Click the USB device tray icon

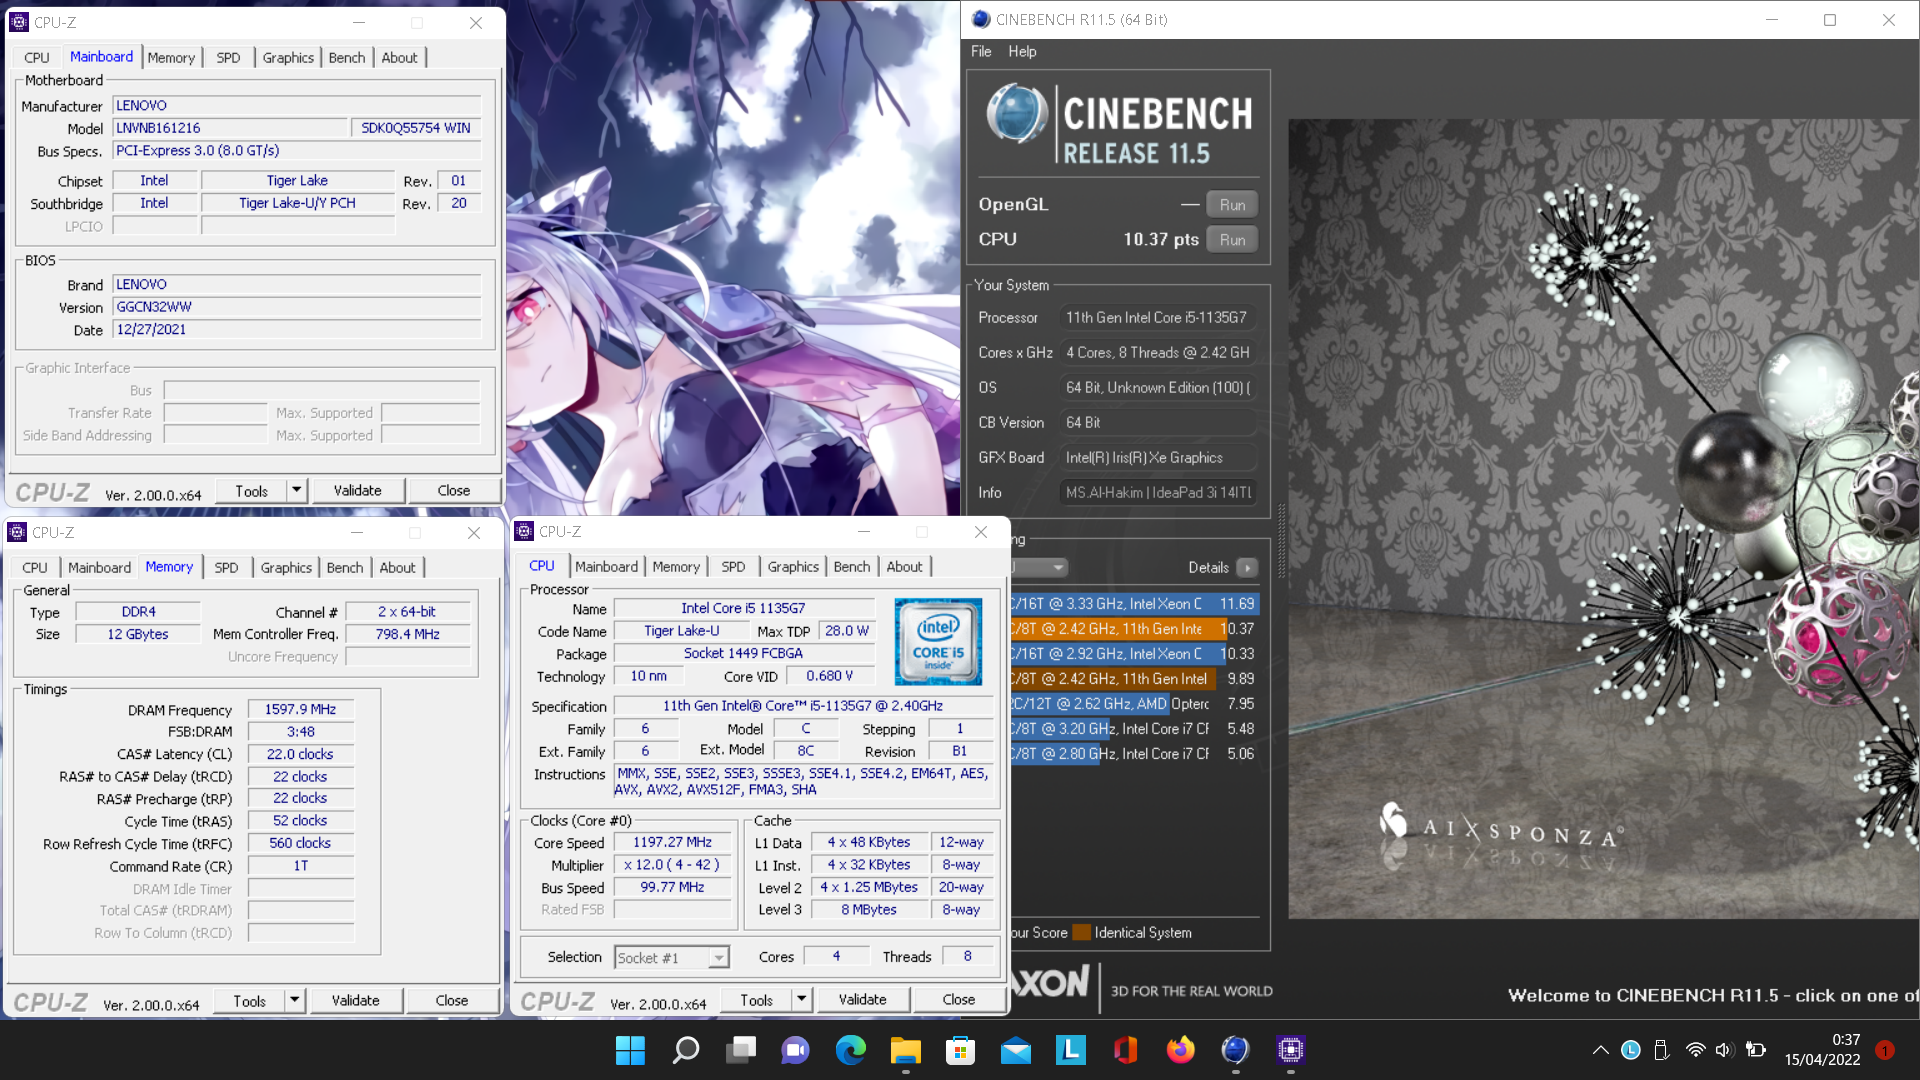[1661, 1050]
